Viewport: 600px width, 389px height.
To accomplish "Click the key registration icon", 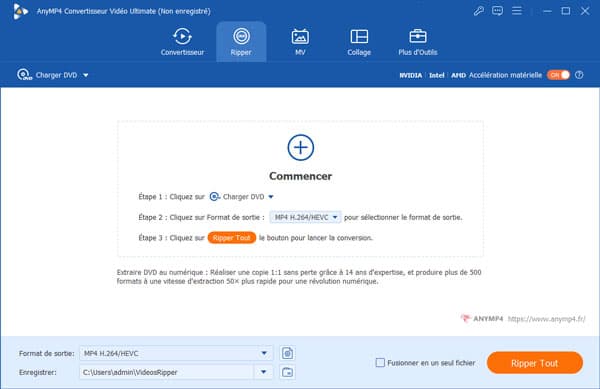I will tap(478, 11).
